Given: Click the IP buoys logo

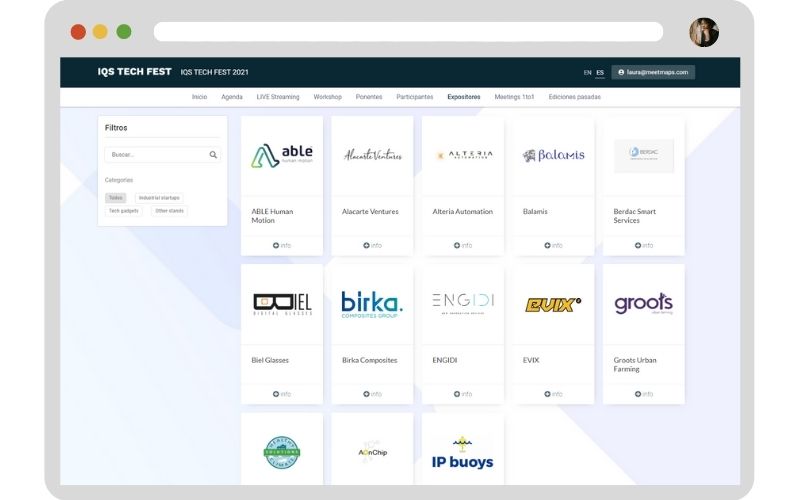Looking at the screenshot, I should click(463, 453).
